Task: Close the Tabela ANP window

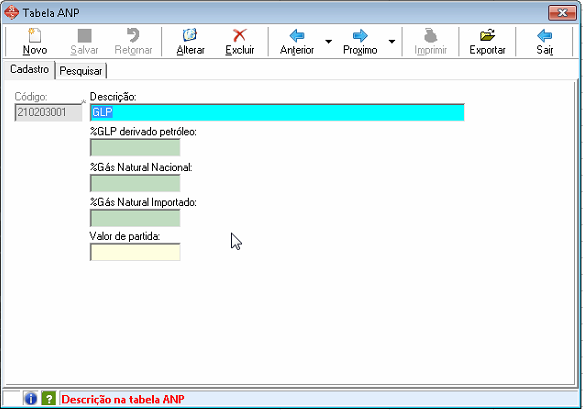Action: pos(562,13)
